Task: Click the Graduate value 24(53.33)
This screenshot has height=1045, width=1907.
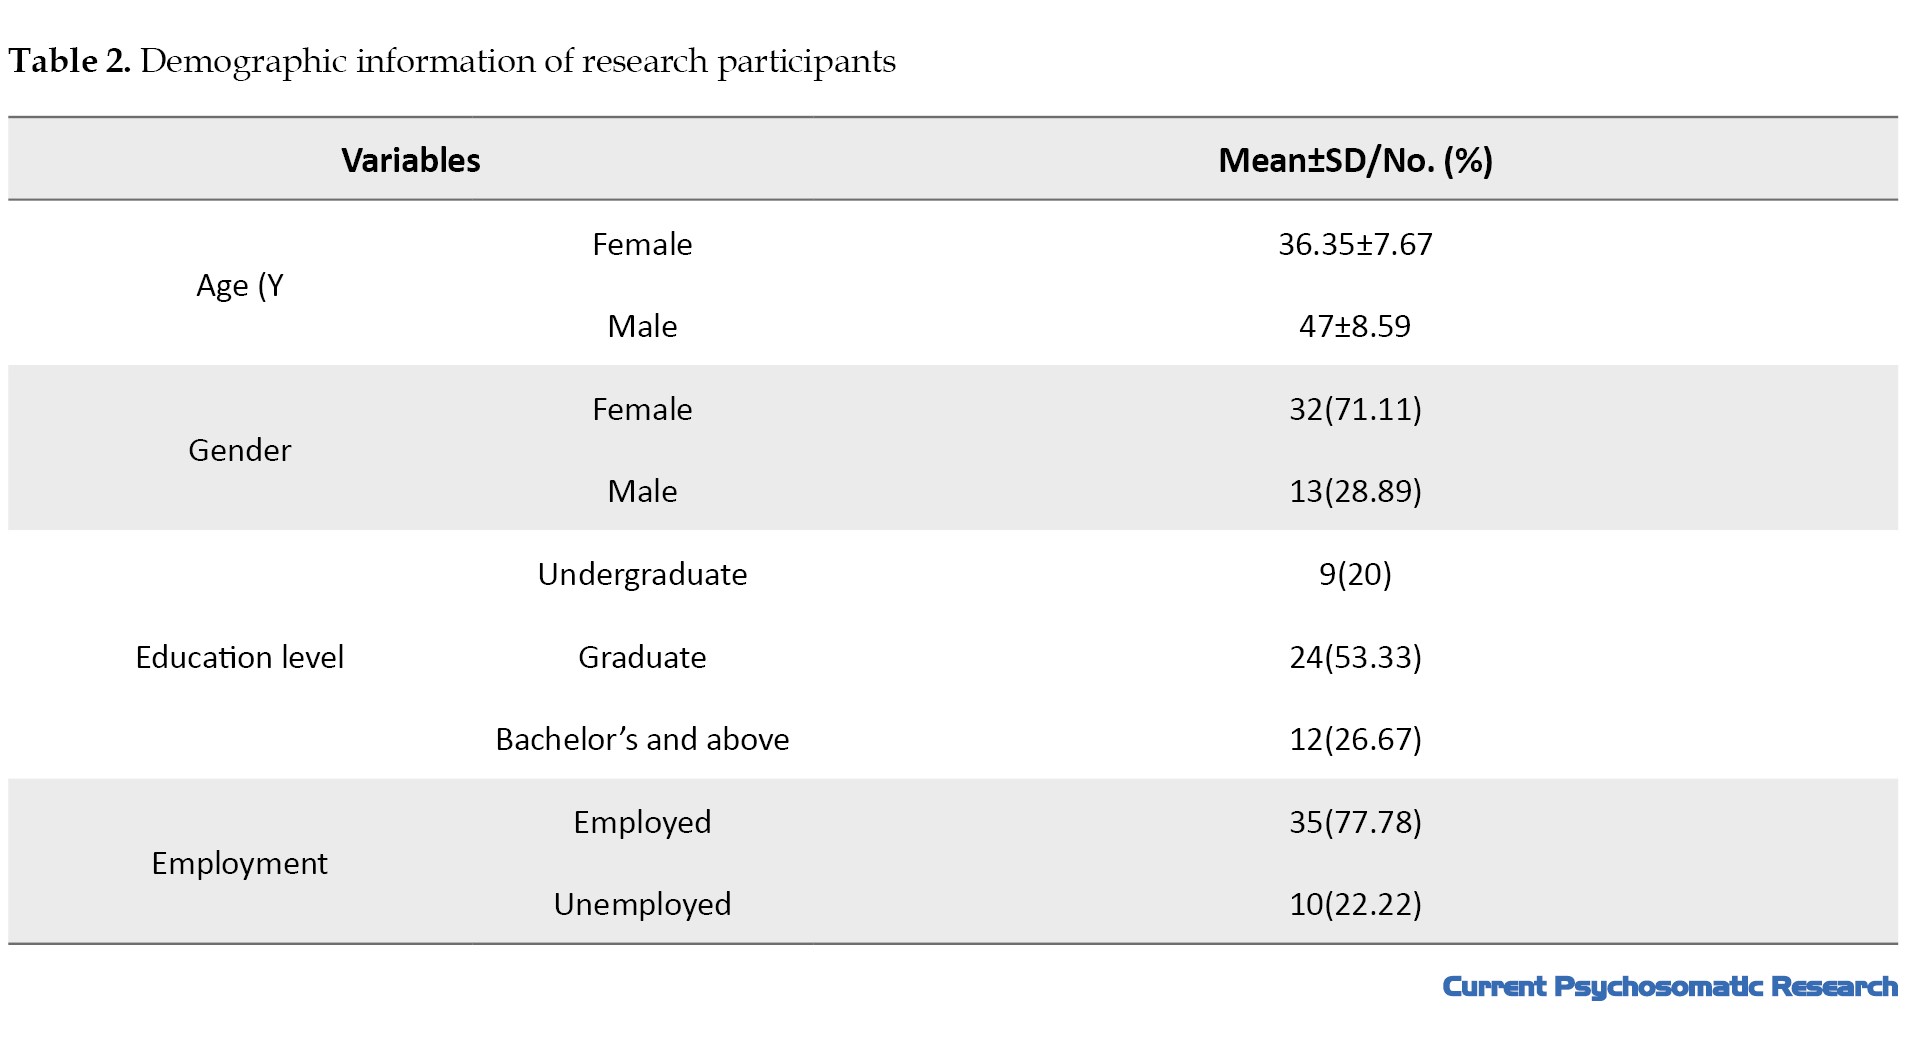Action: point(1355,657)
